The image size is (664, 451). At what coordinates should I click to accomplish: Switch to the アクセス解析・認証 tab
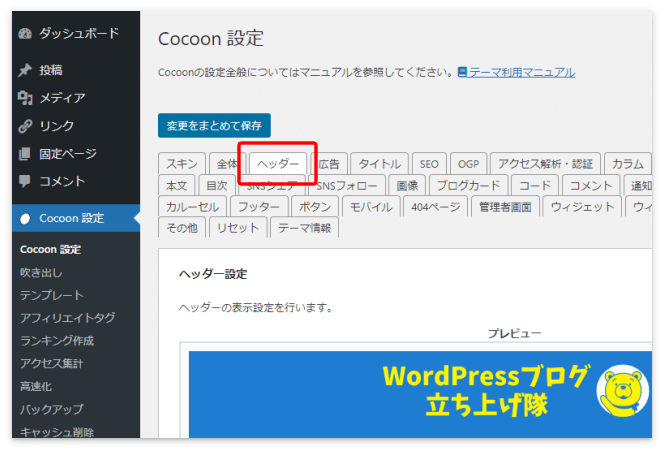pyautogui.click(x=545, y=163)
